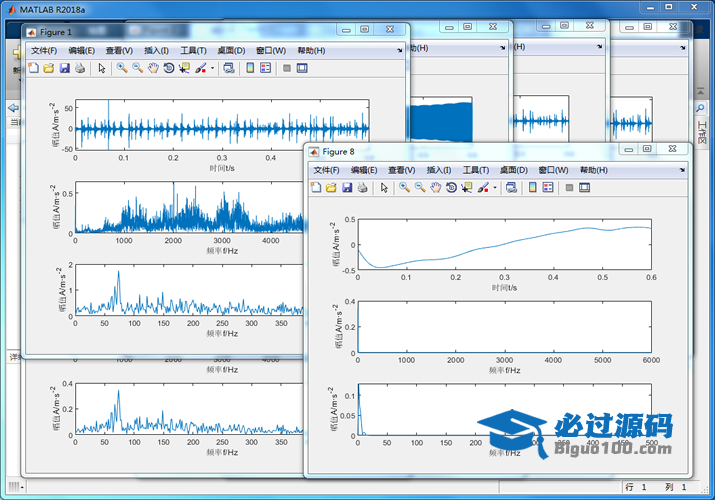715x500 pixels.
Task: Click Save Figure icon in Figure 1 toolbar
Action: [65, 68]
